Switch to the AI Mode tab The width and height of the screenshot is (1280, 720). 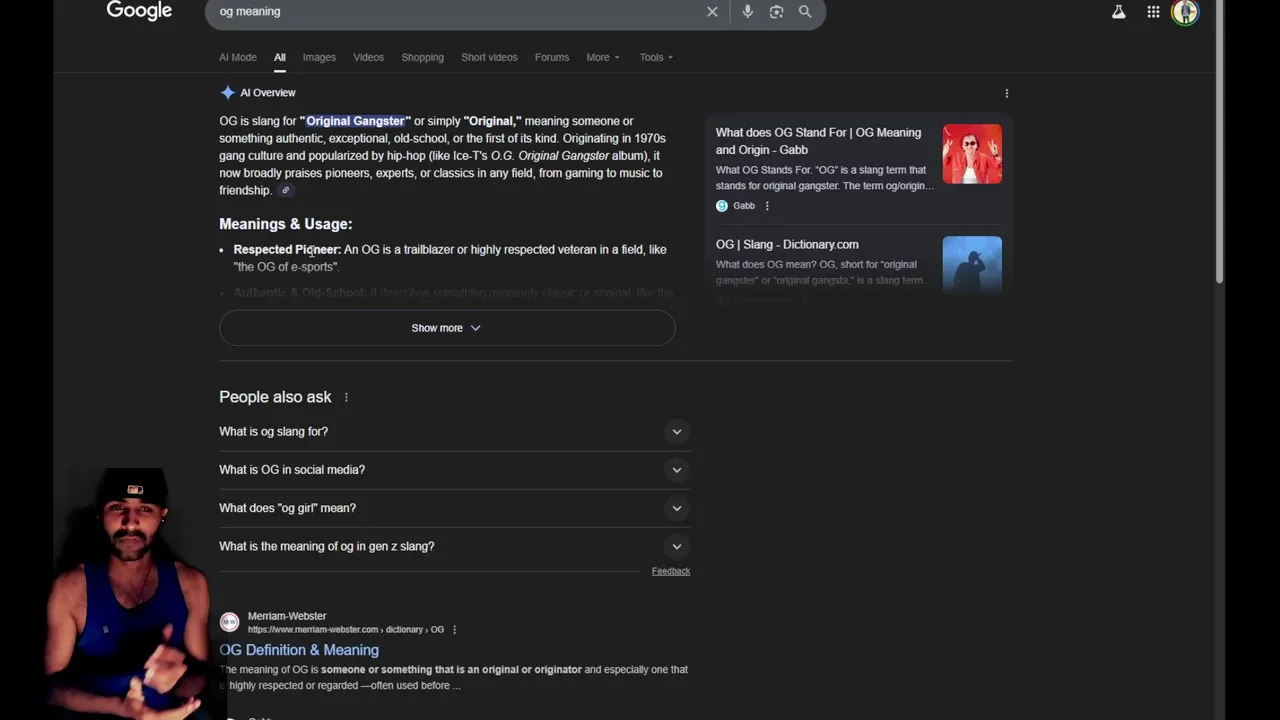(x=238, y=57)
